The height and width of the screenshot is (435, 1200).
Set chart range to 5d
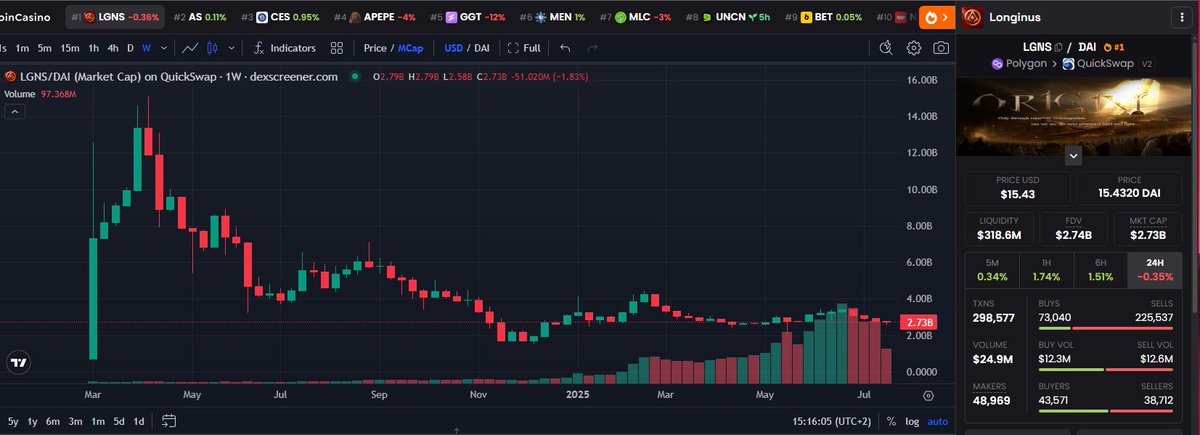(x=118, y=421)
